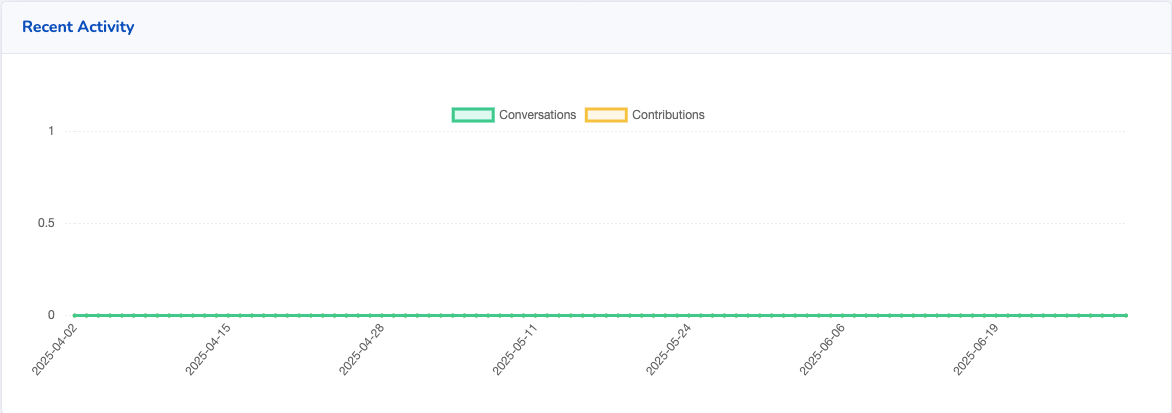Hide the Contributions series via its label
Screen dimensions: 1172x413
(668, 115)
